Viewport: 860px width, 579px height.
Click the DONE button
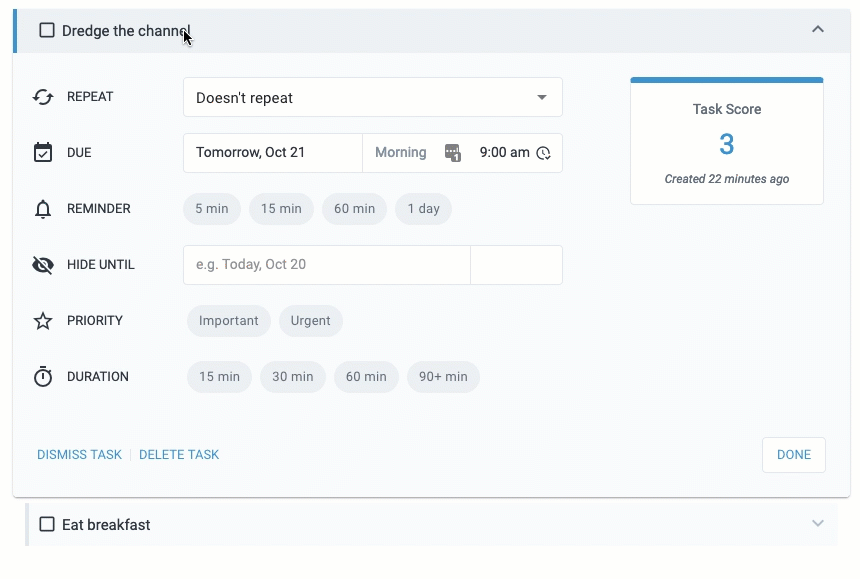coord(793,454)
